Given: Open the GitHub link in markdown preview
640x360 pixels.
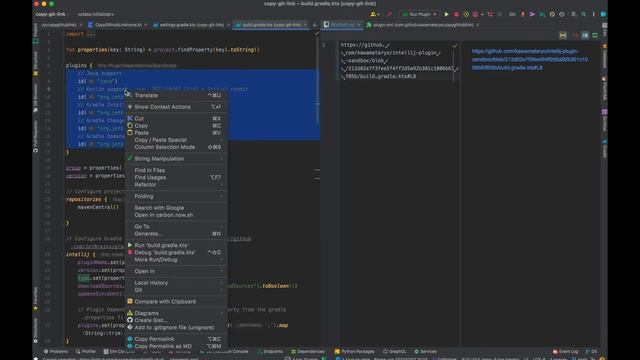Looking at the screenshot, I should [529, 59].
